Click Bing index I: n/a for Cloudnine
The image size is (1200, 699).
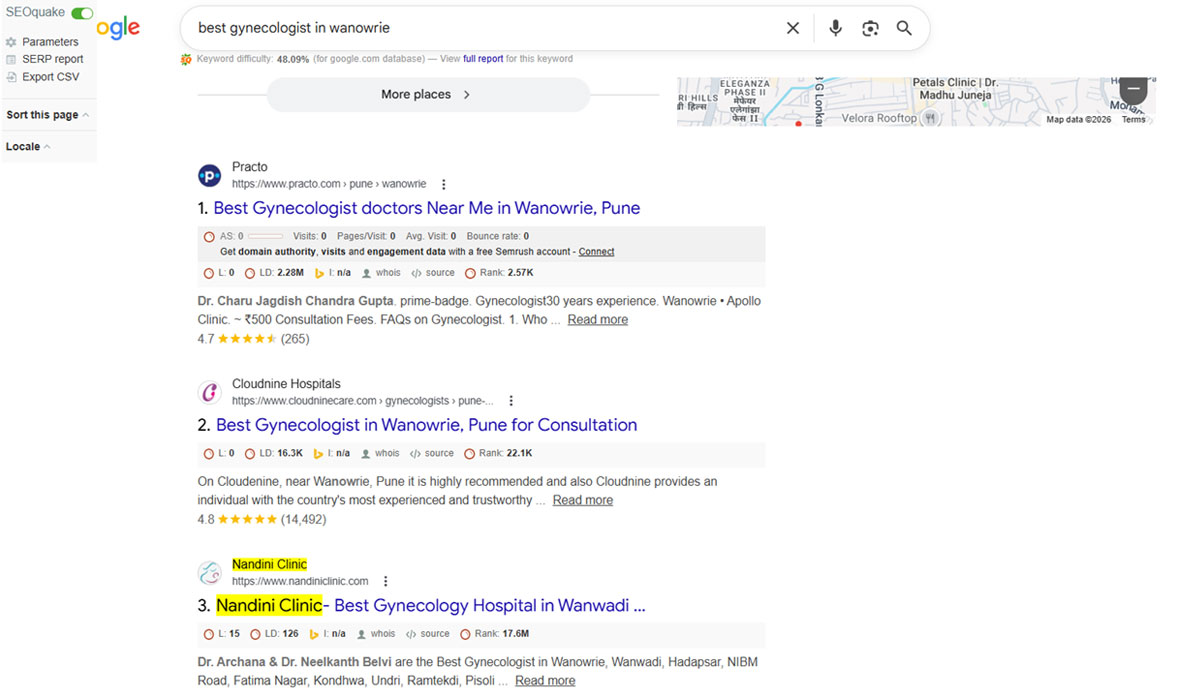(x=332, y=454)
